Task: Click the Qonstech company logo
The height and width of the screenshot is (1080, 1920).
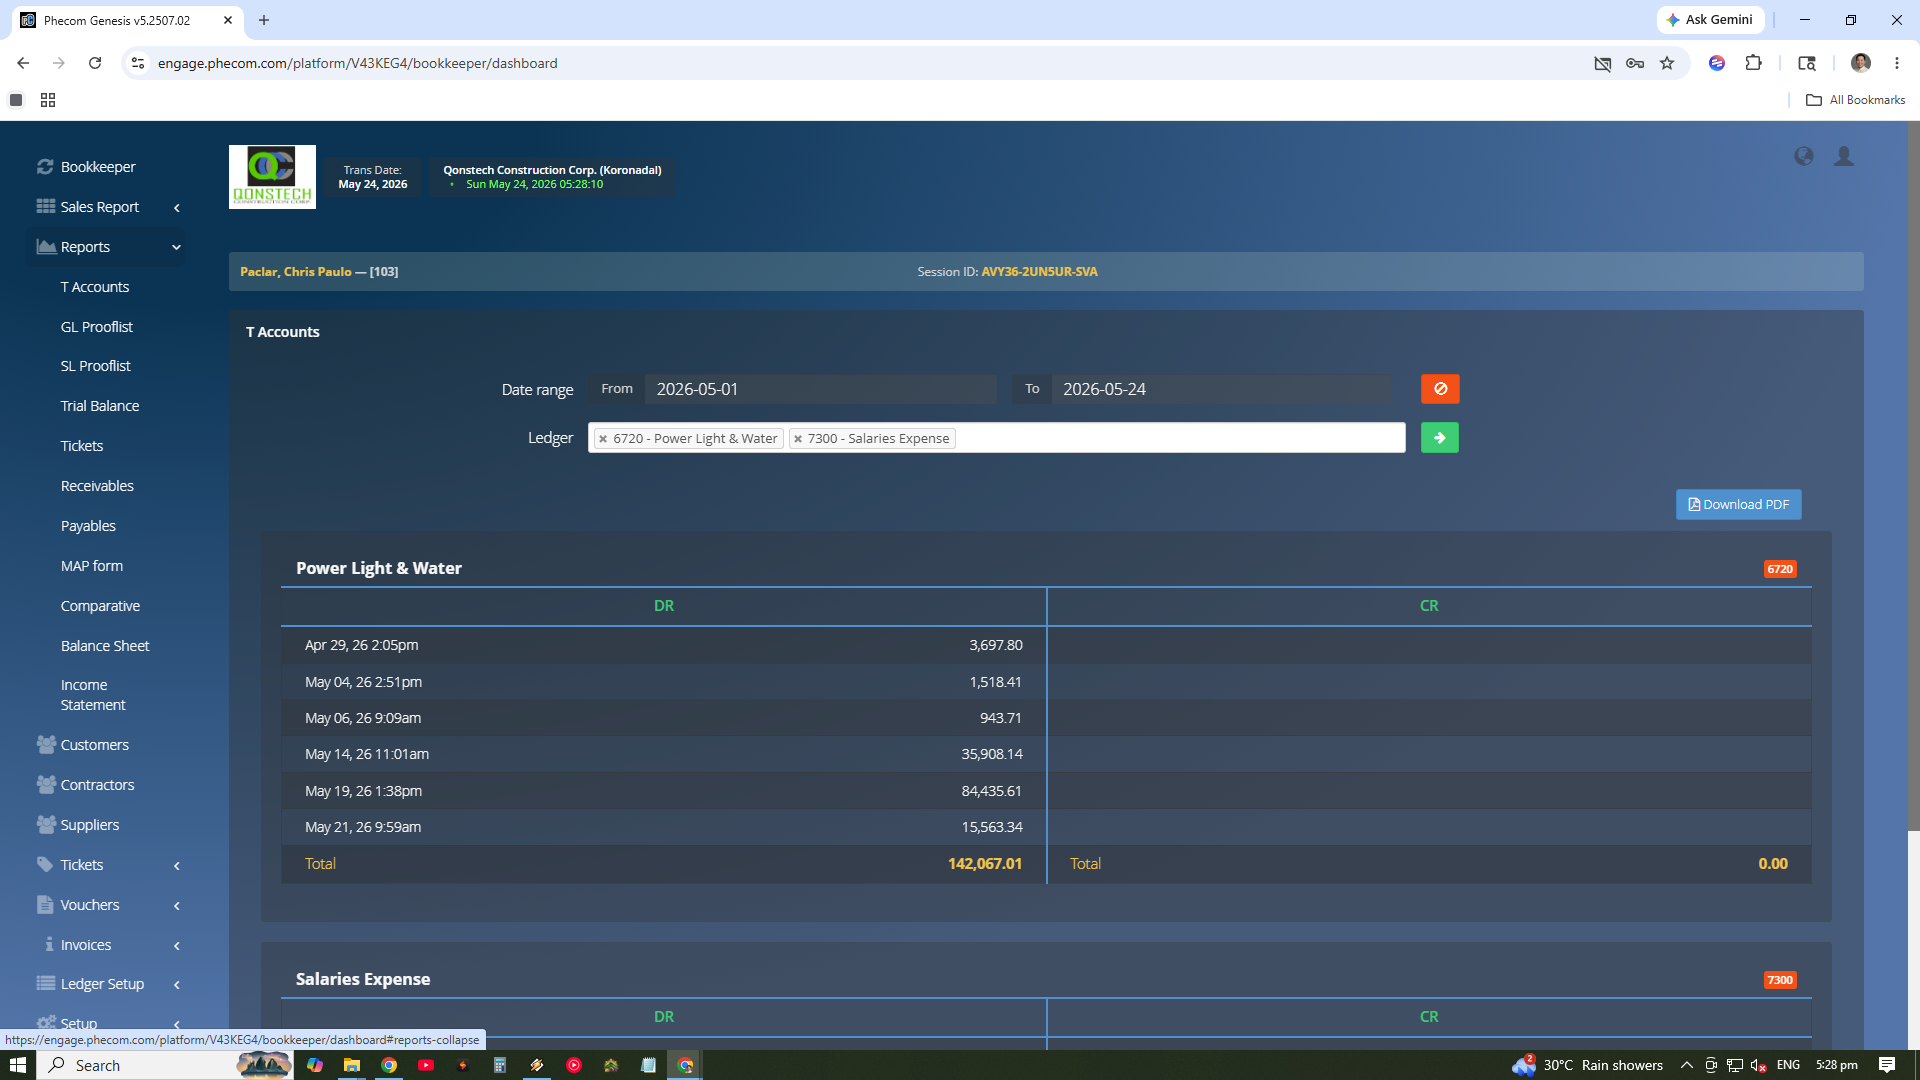Action: tap(272, 177)
